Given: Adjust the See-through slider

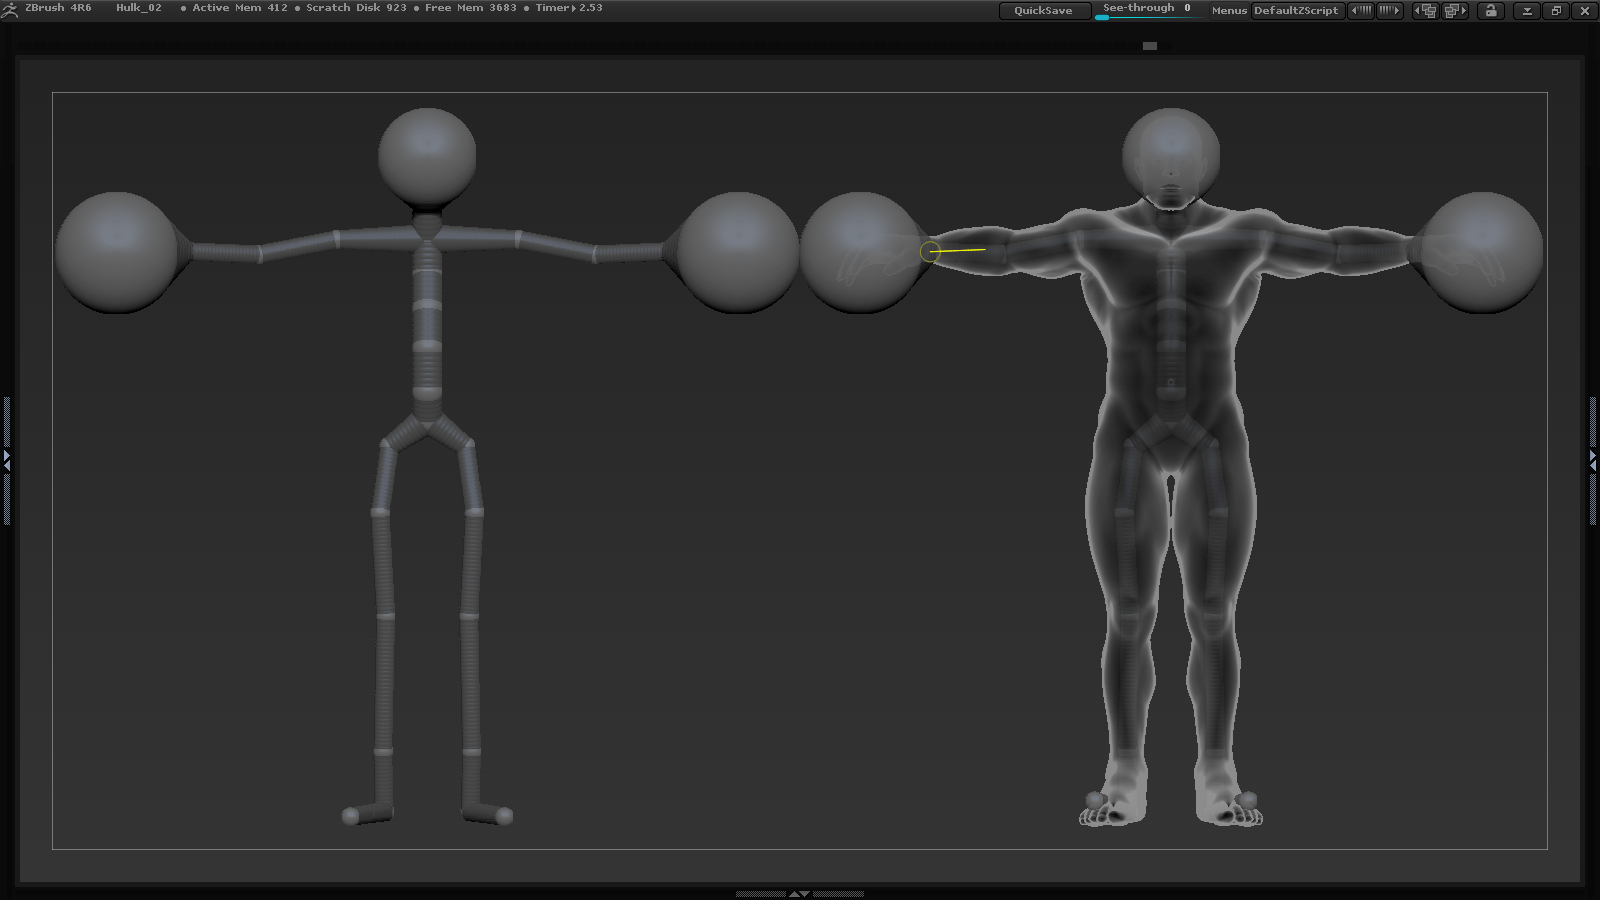Looking at the screenshot, I should tap(1146, 10).
